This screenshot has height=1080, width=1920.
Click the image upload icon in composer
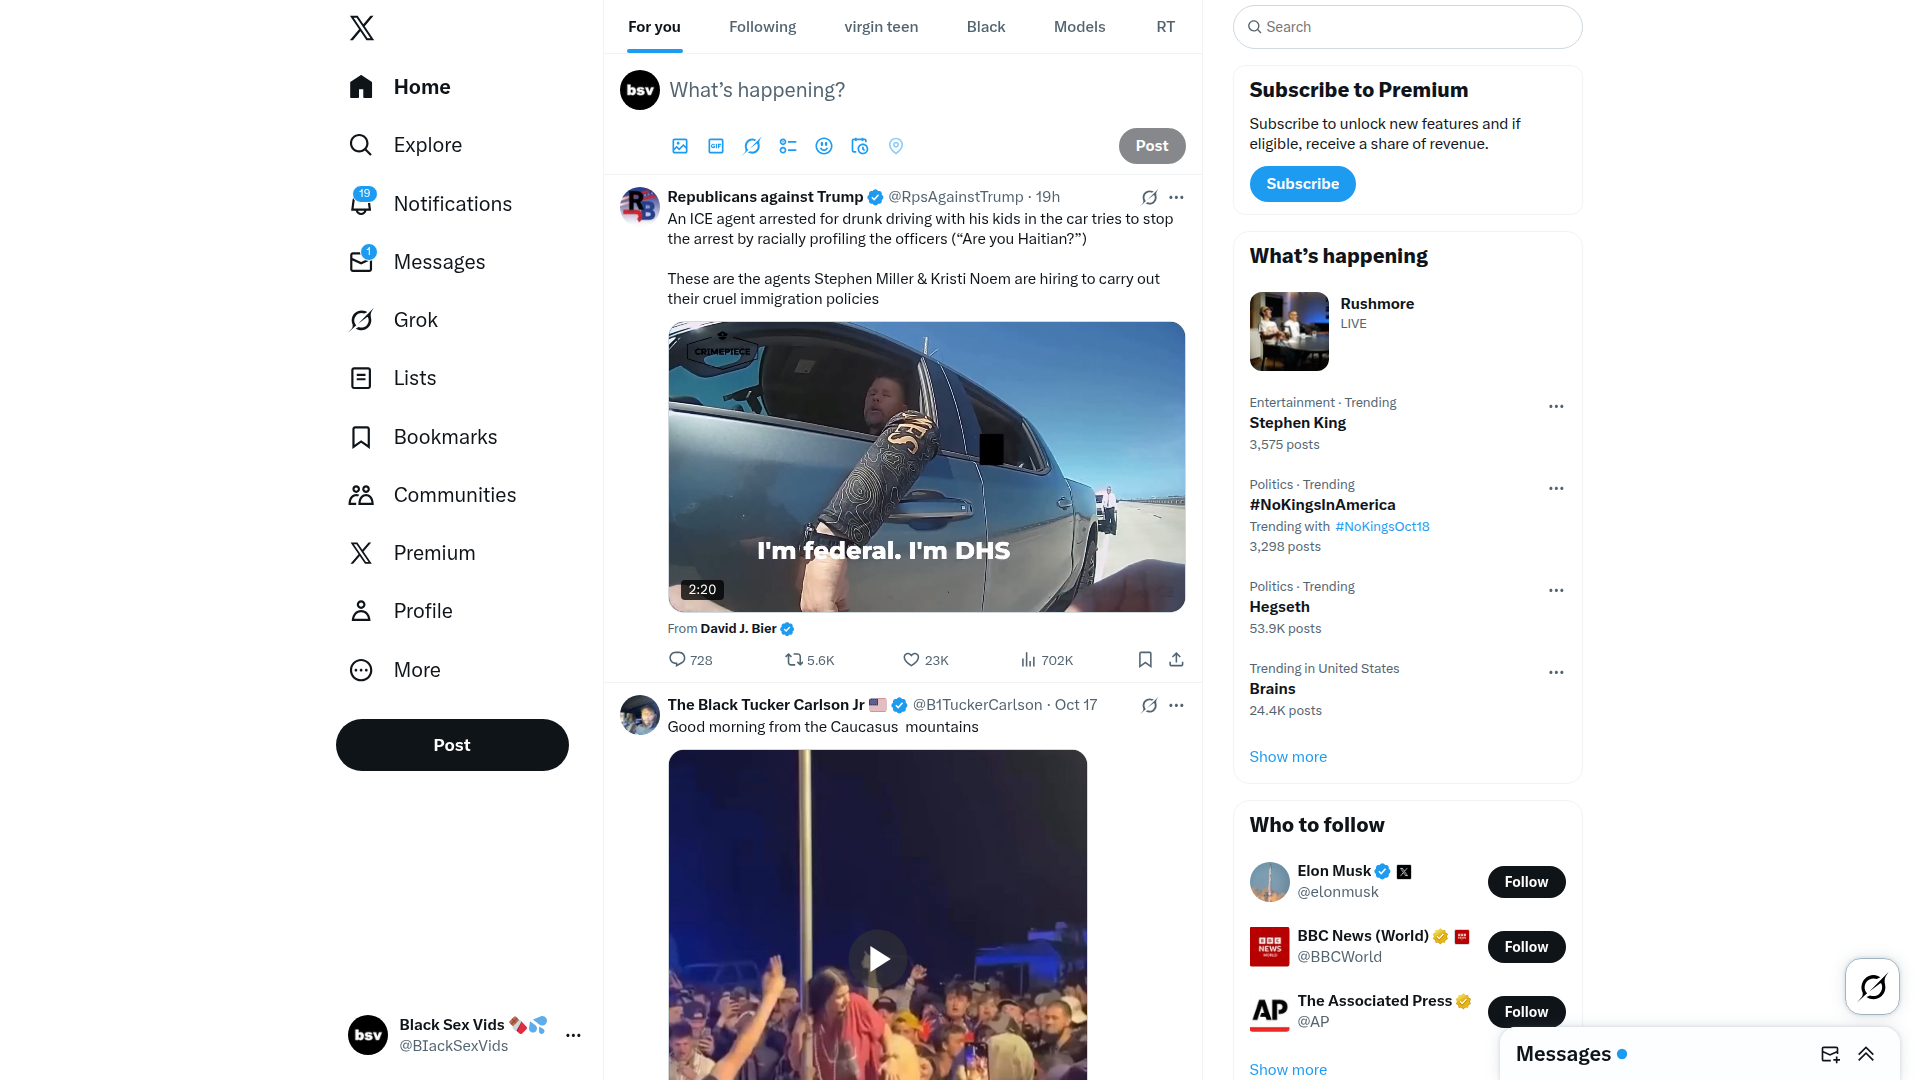click(x=680, y=146)
